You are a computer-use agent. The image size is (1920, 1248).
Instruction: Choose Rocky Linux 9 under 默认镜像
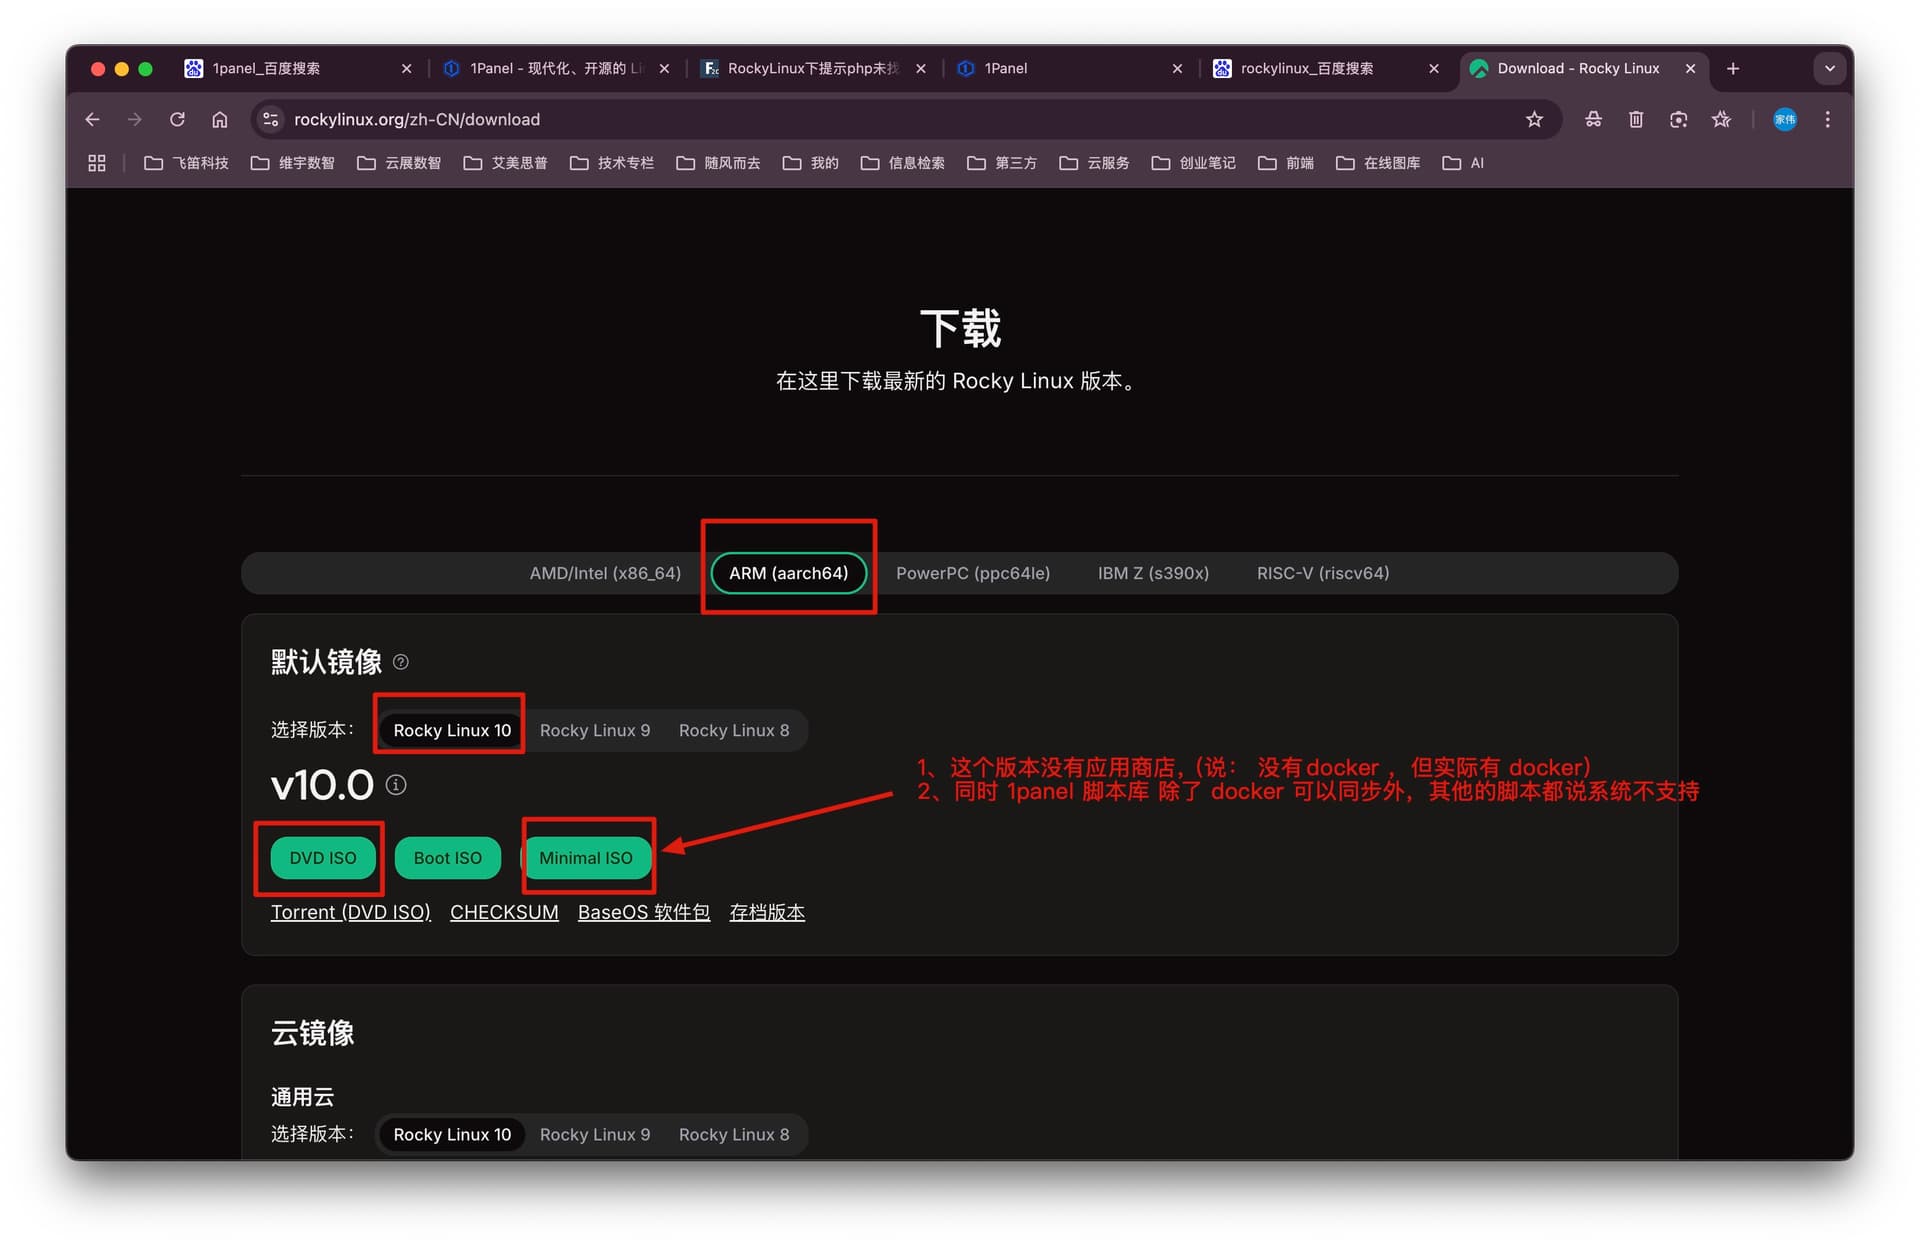(595, 730)
